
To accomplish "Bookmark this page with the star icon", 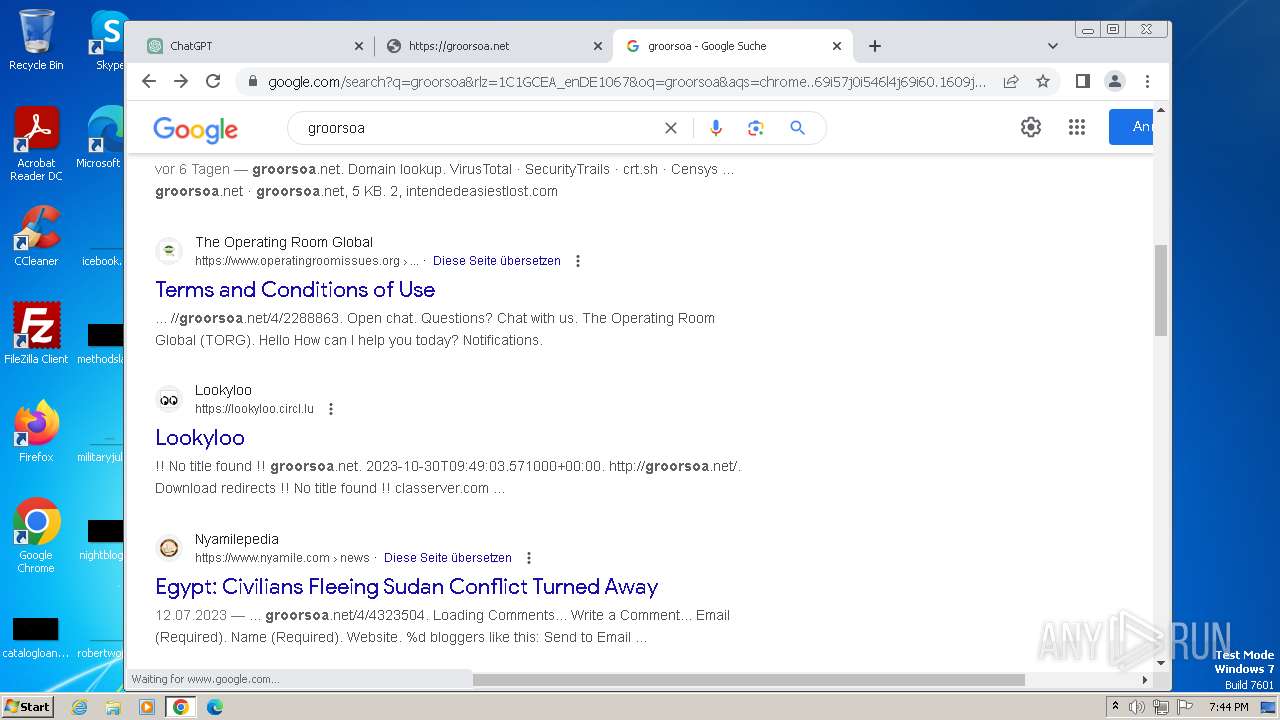I will tap(1043, 81).
